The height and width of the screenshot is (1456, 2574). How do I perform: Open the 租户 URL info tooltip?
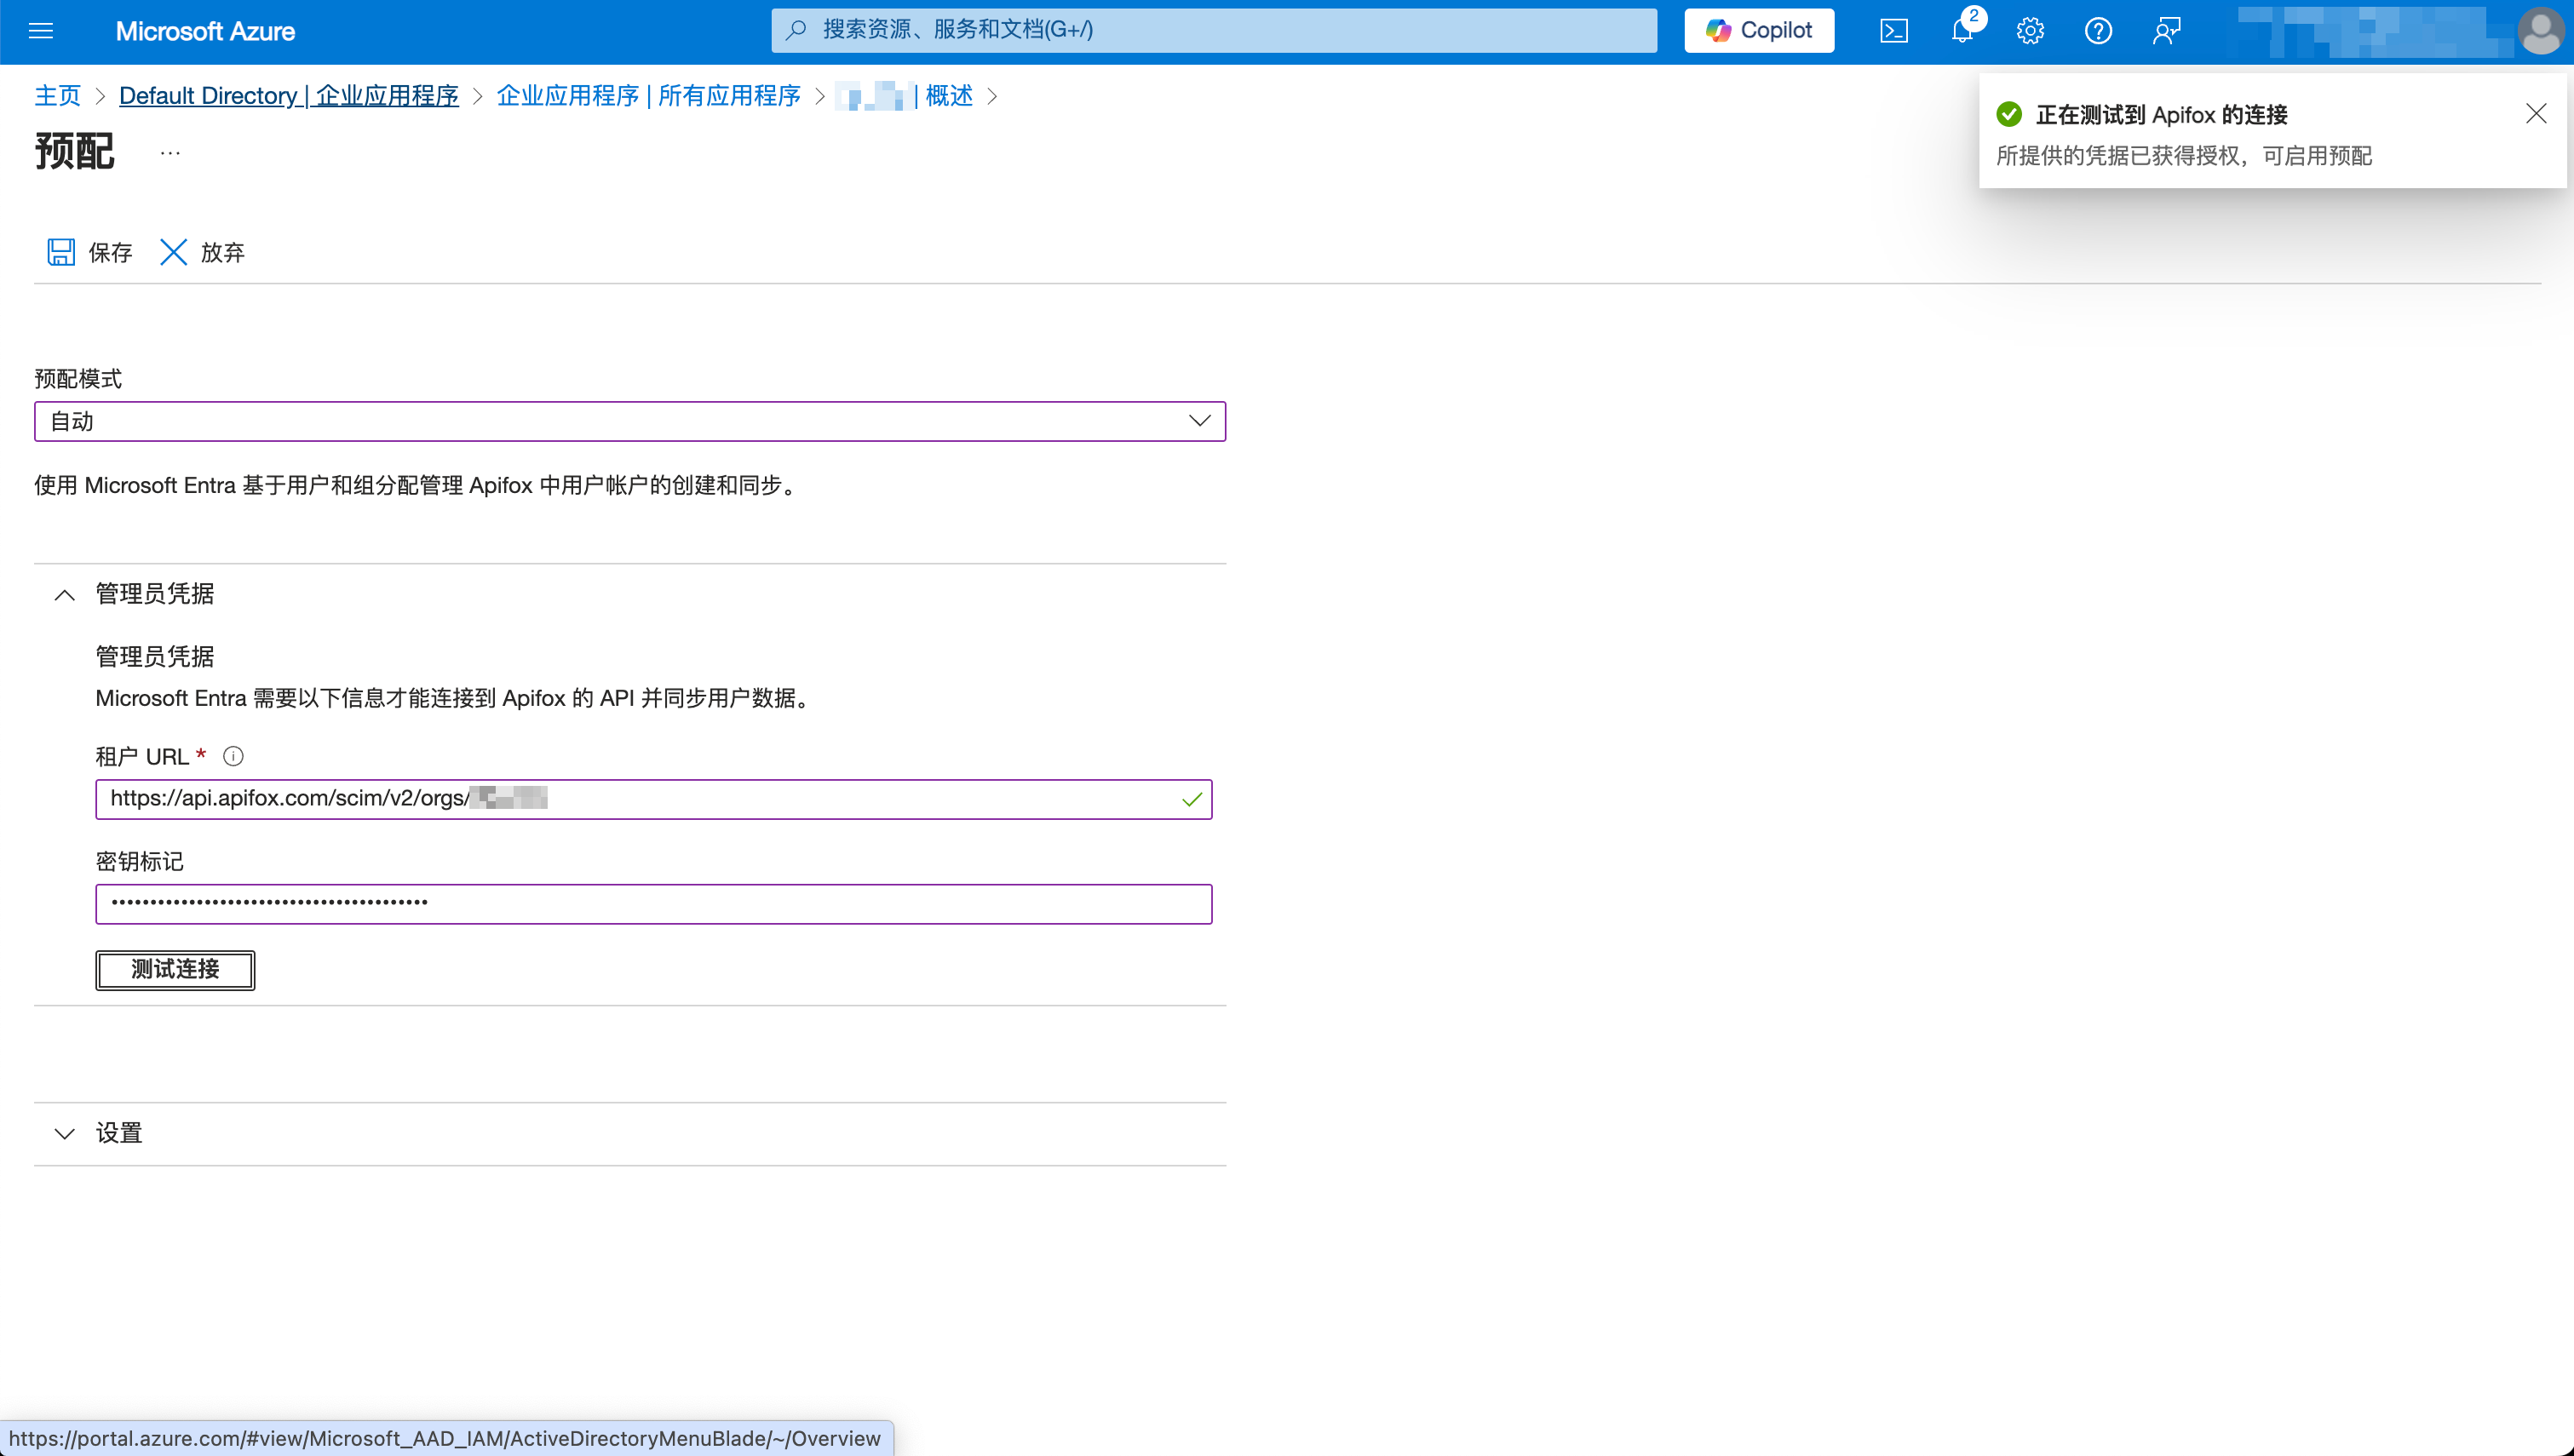click(x=233, y=756)
